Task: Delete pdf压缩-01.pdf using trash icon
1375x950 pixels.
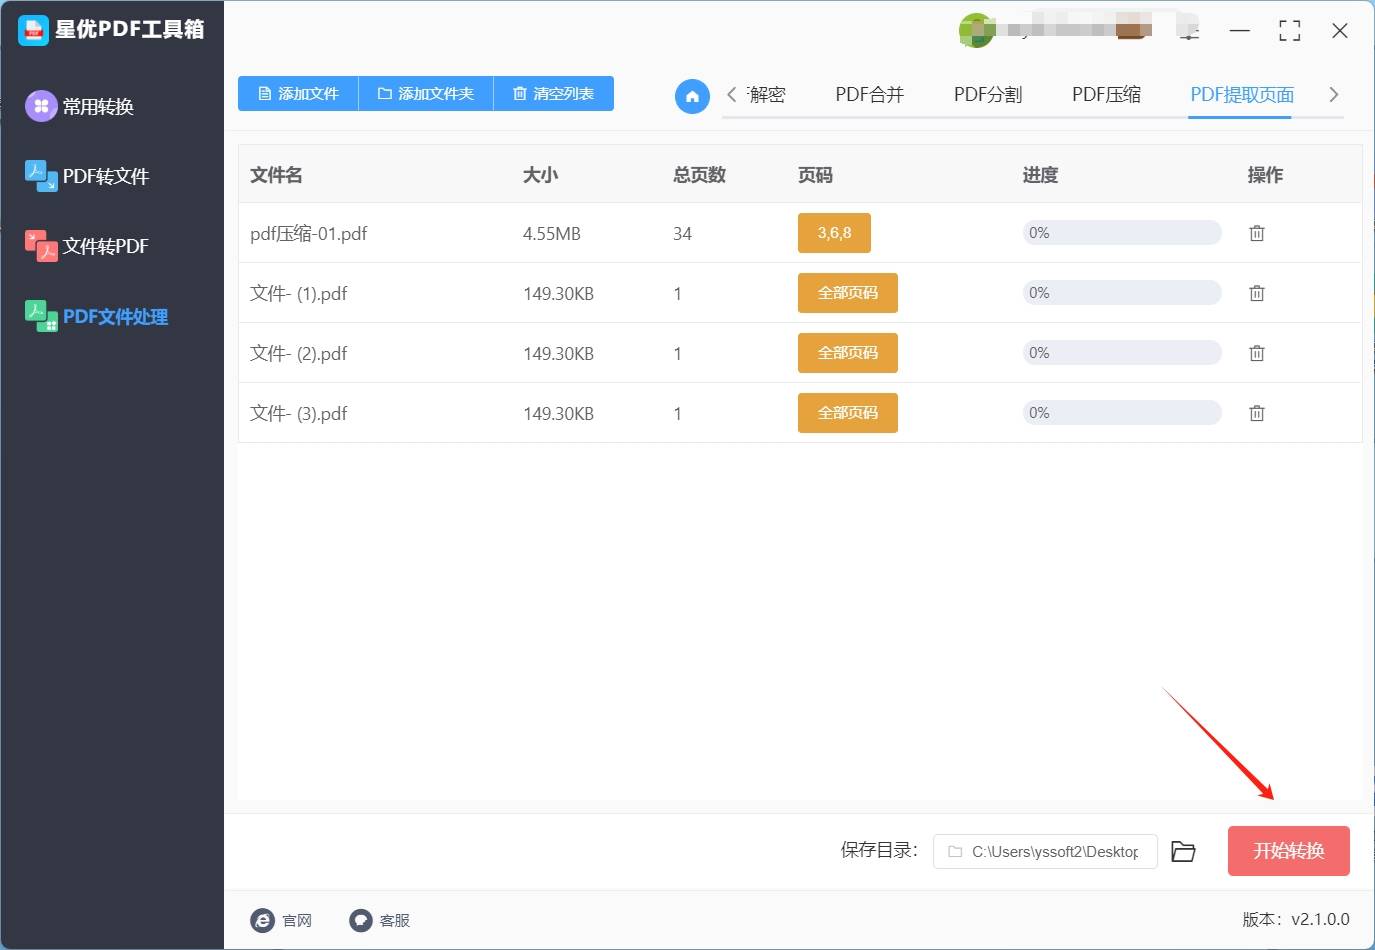Action: point(1257,233)
